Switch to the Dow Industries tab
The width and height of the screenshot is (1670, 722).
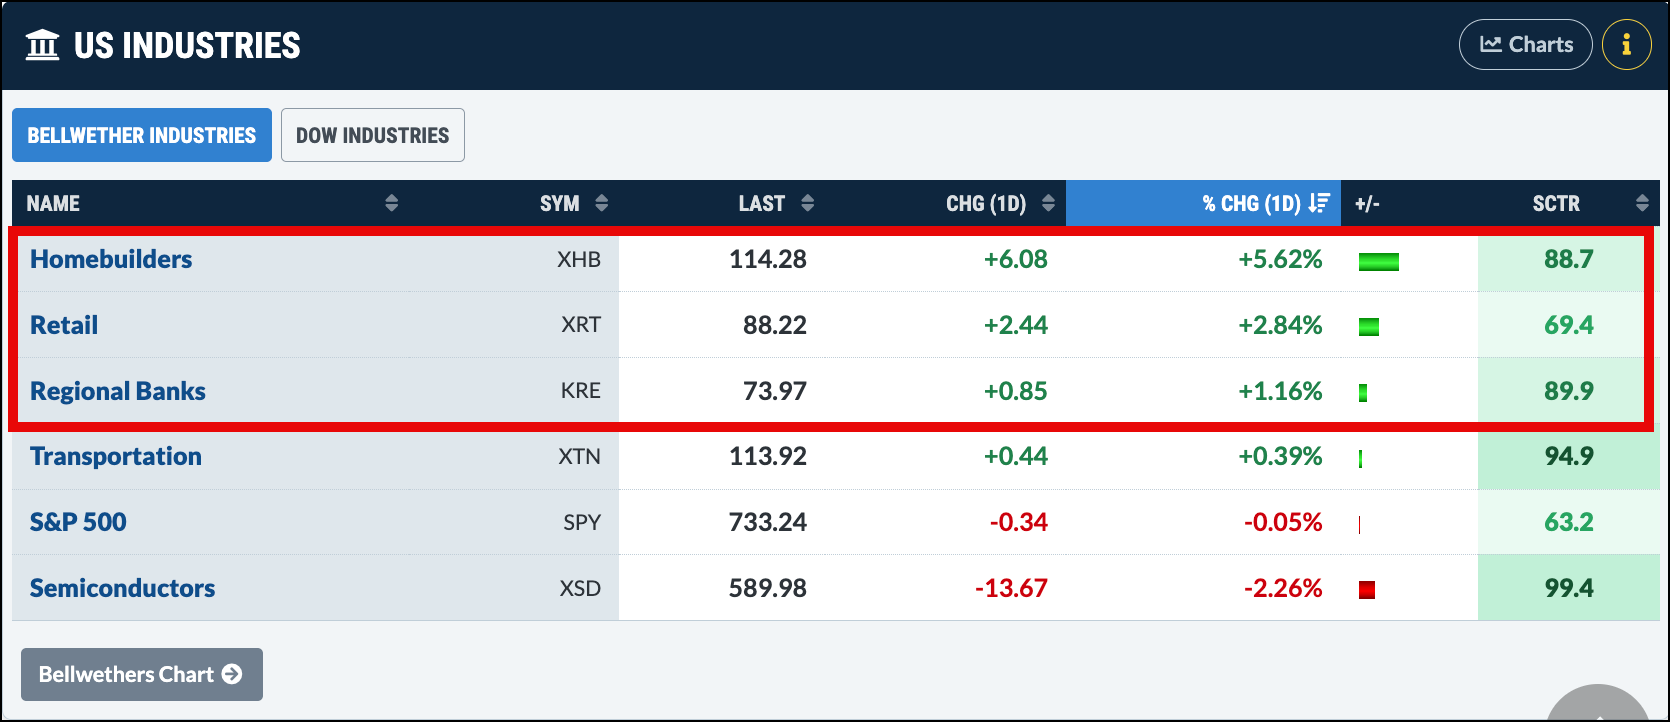373,135
